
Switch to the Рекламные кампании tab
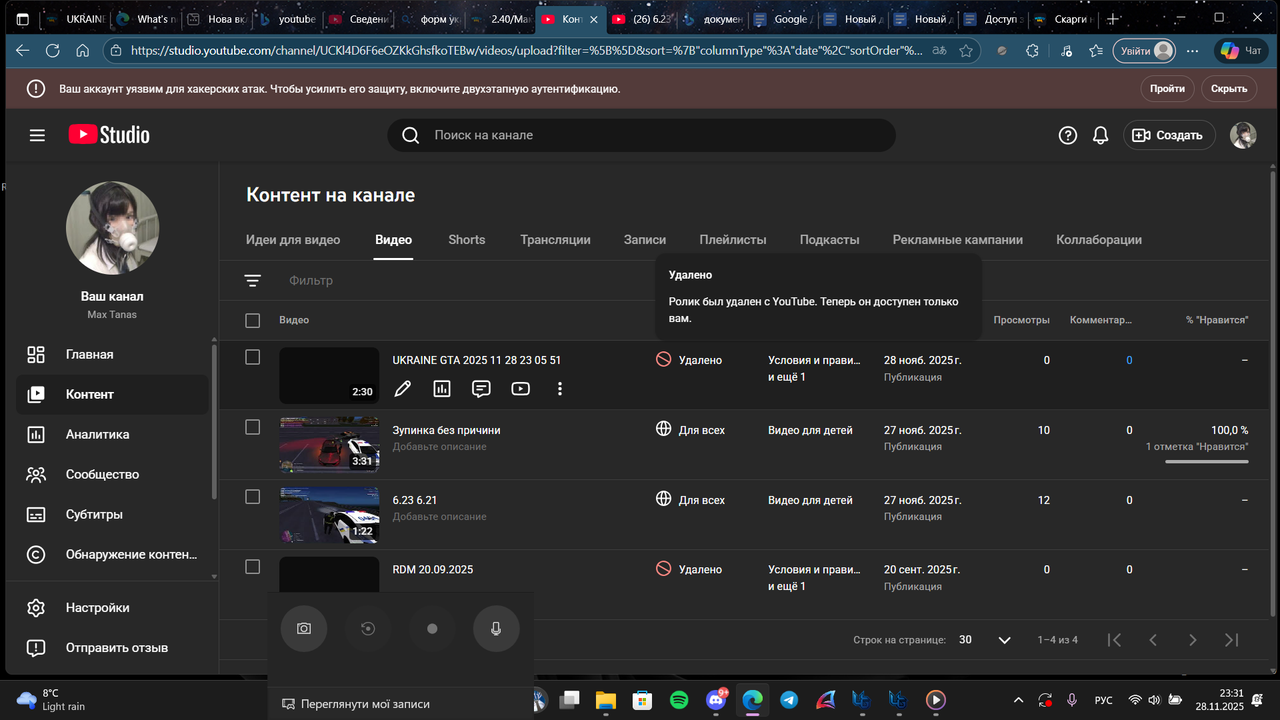point(958,240)
